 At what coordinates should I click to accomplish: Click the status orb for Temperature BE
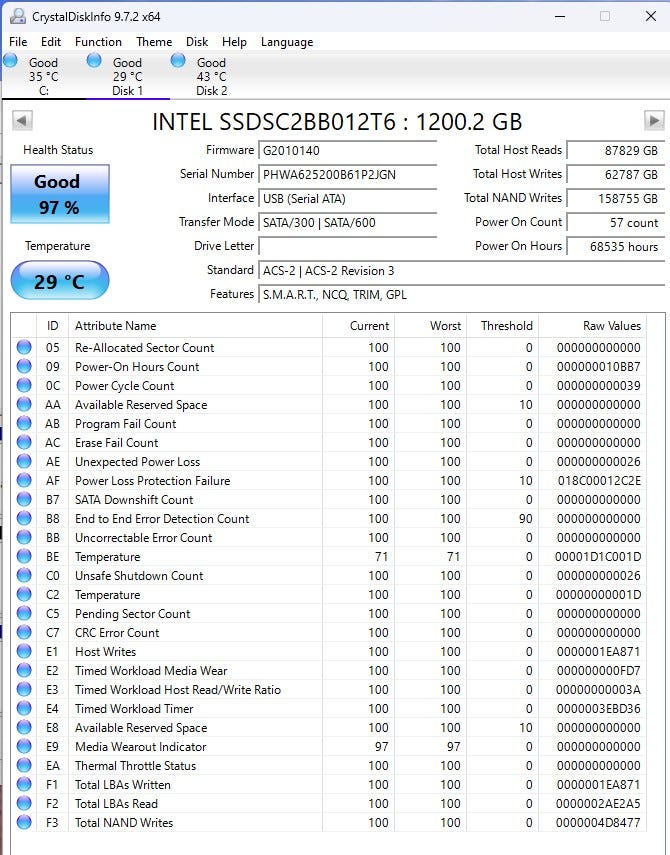coord(24,557)
